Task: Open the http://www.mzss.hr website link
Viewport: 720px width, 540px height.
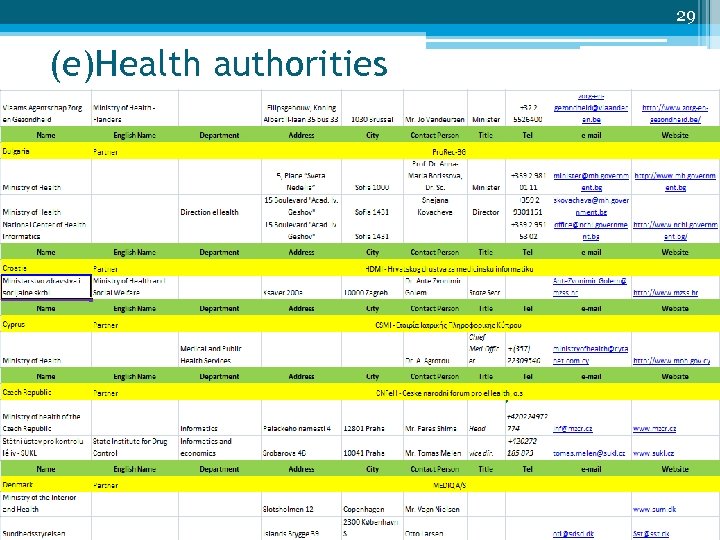Action: (x=665, y=292)
